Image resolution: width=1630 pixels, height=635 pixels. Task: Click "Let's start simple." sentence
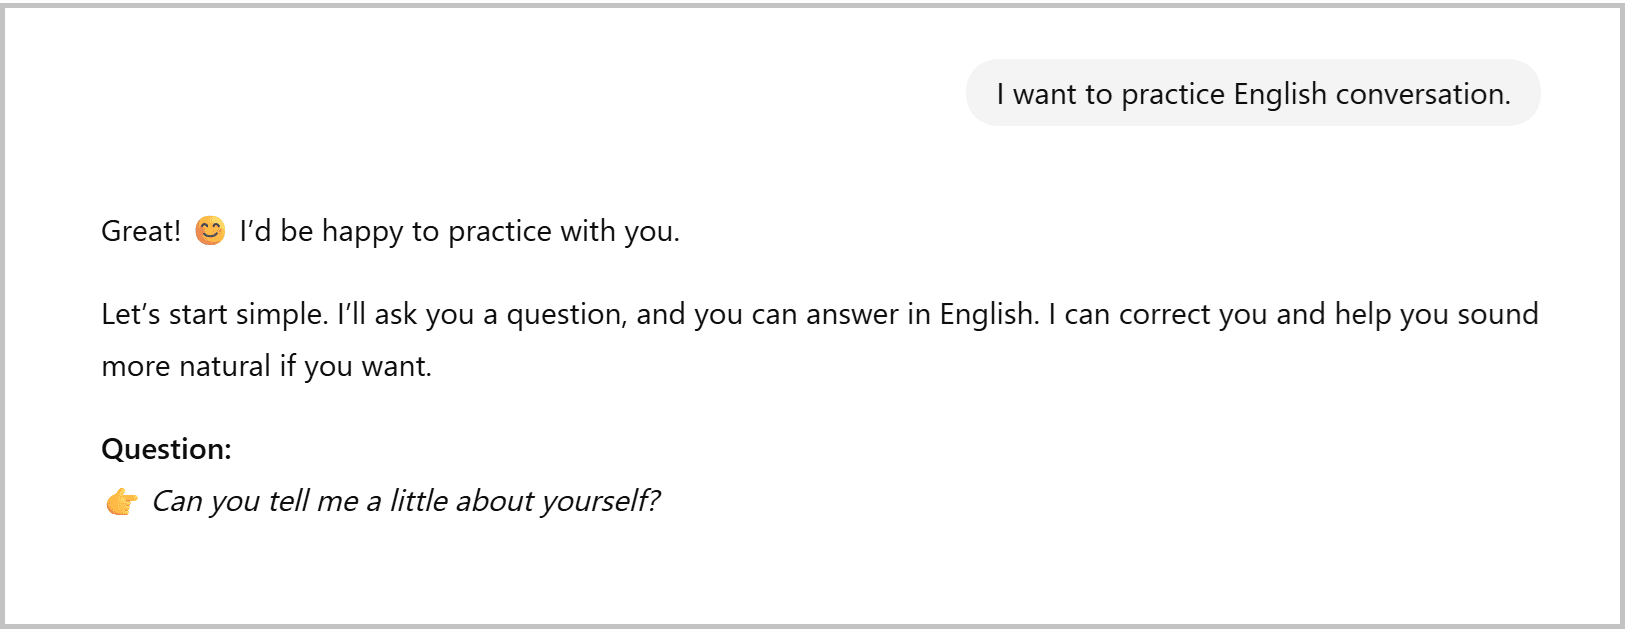[214, 314]
